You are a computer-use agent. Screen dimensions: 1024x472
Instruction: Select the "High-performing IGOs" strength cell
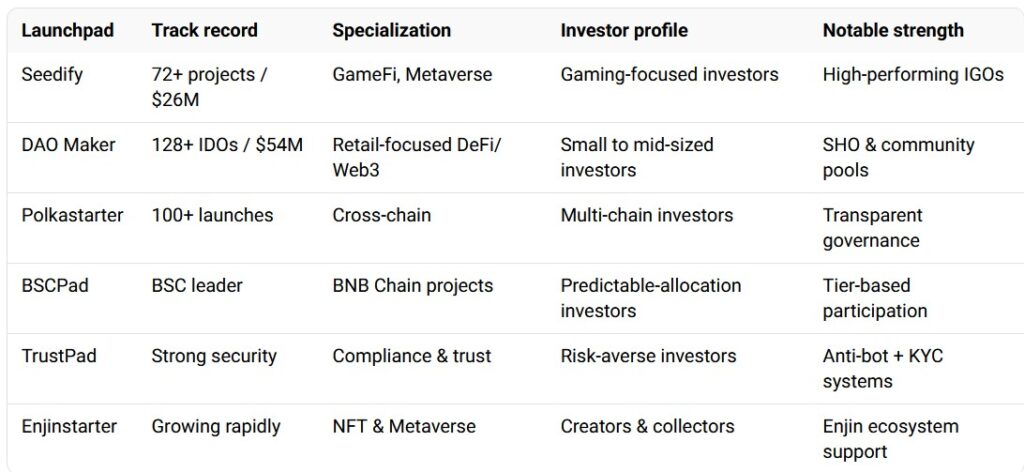pyautogui.click(x=913, y=74)
